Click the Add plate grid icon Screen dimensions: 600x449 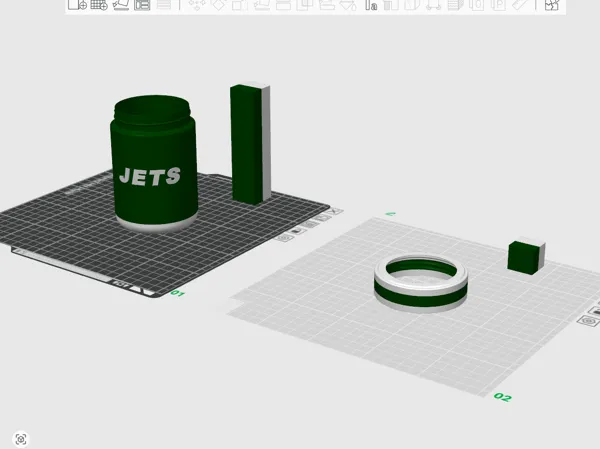point(99,5)
